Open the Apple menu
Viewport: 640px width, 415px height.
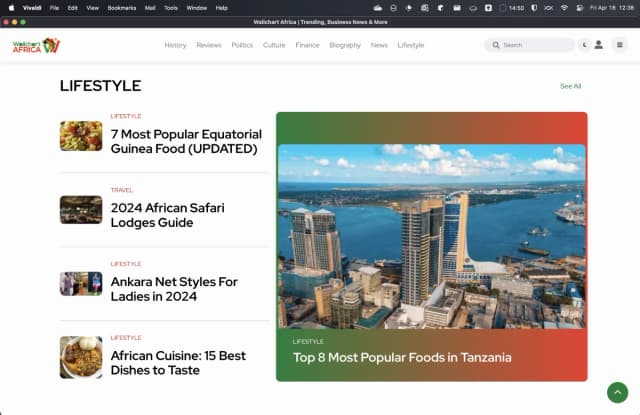[11, 7]
